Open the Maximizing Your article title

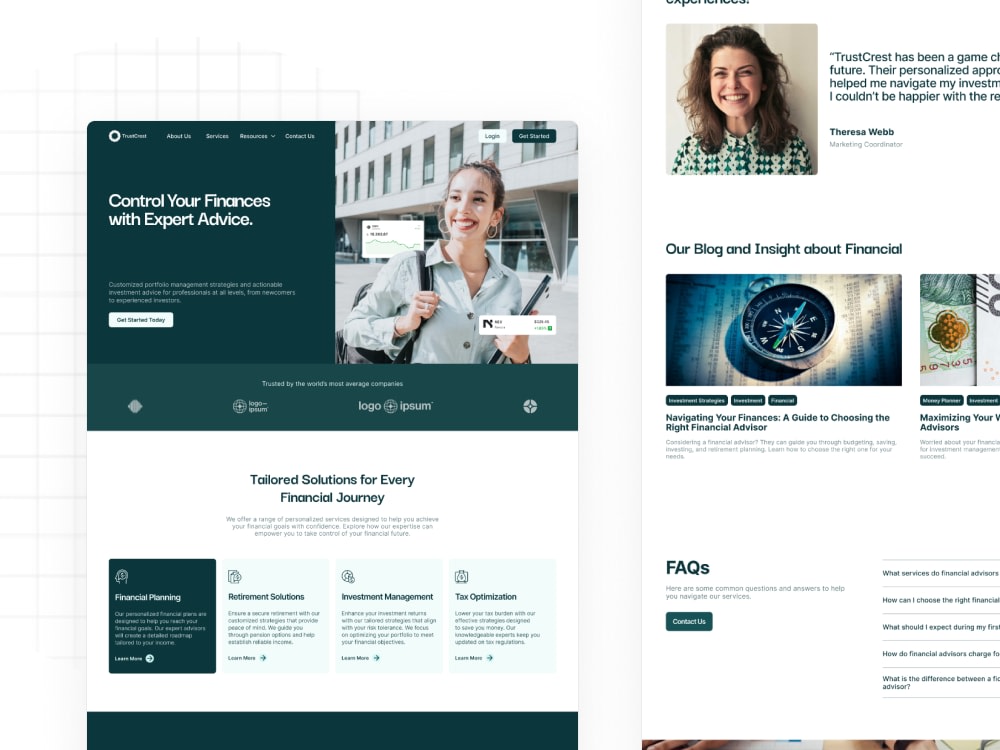[959, 422]
